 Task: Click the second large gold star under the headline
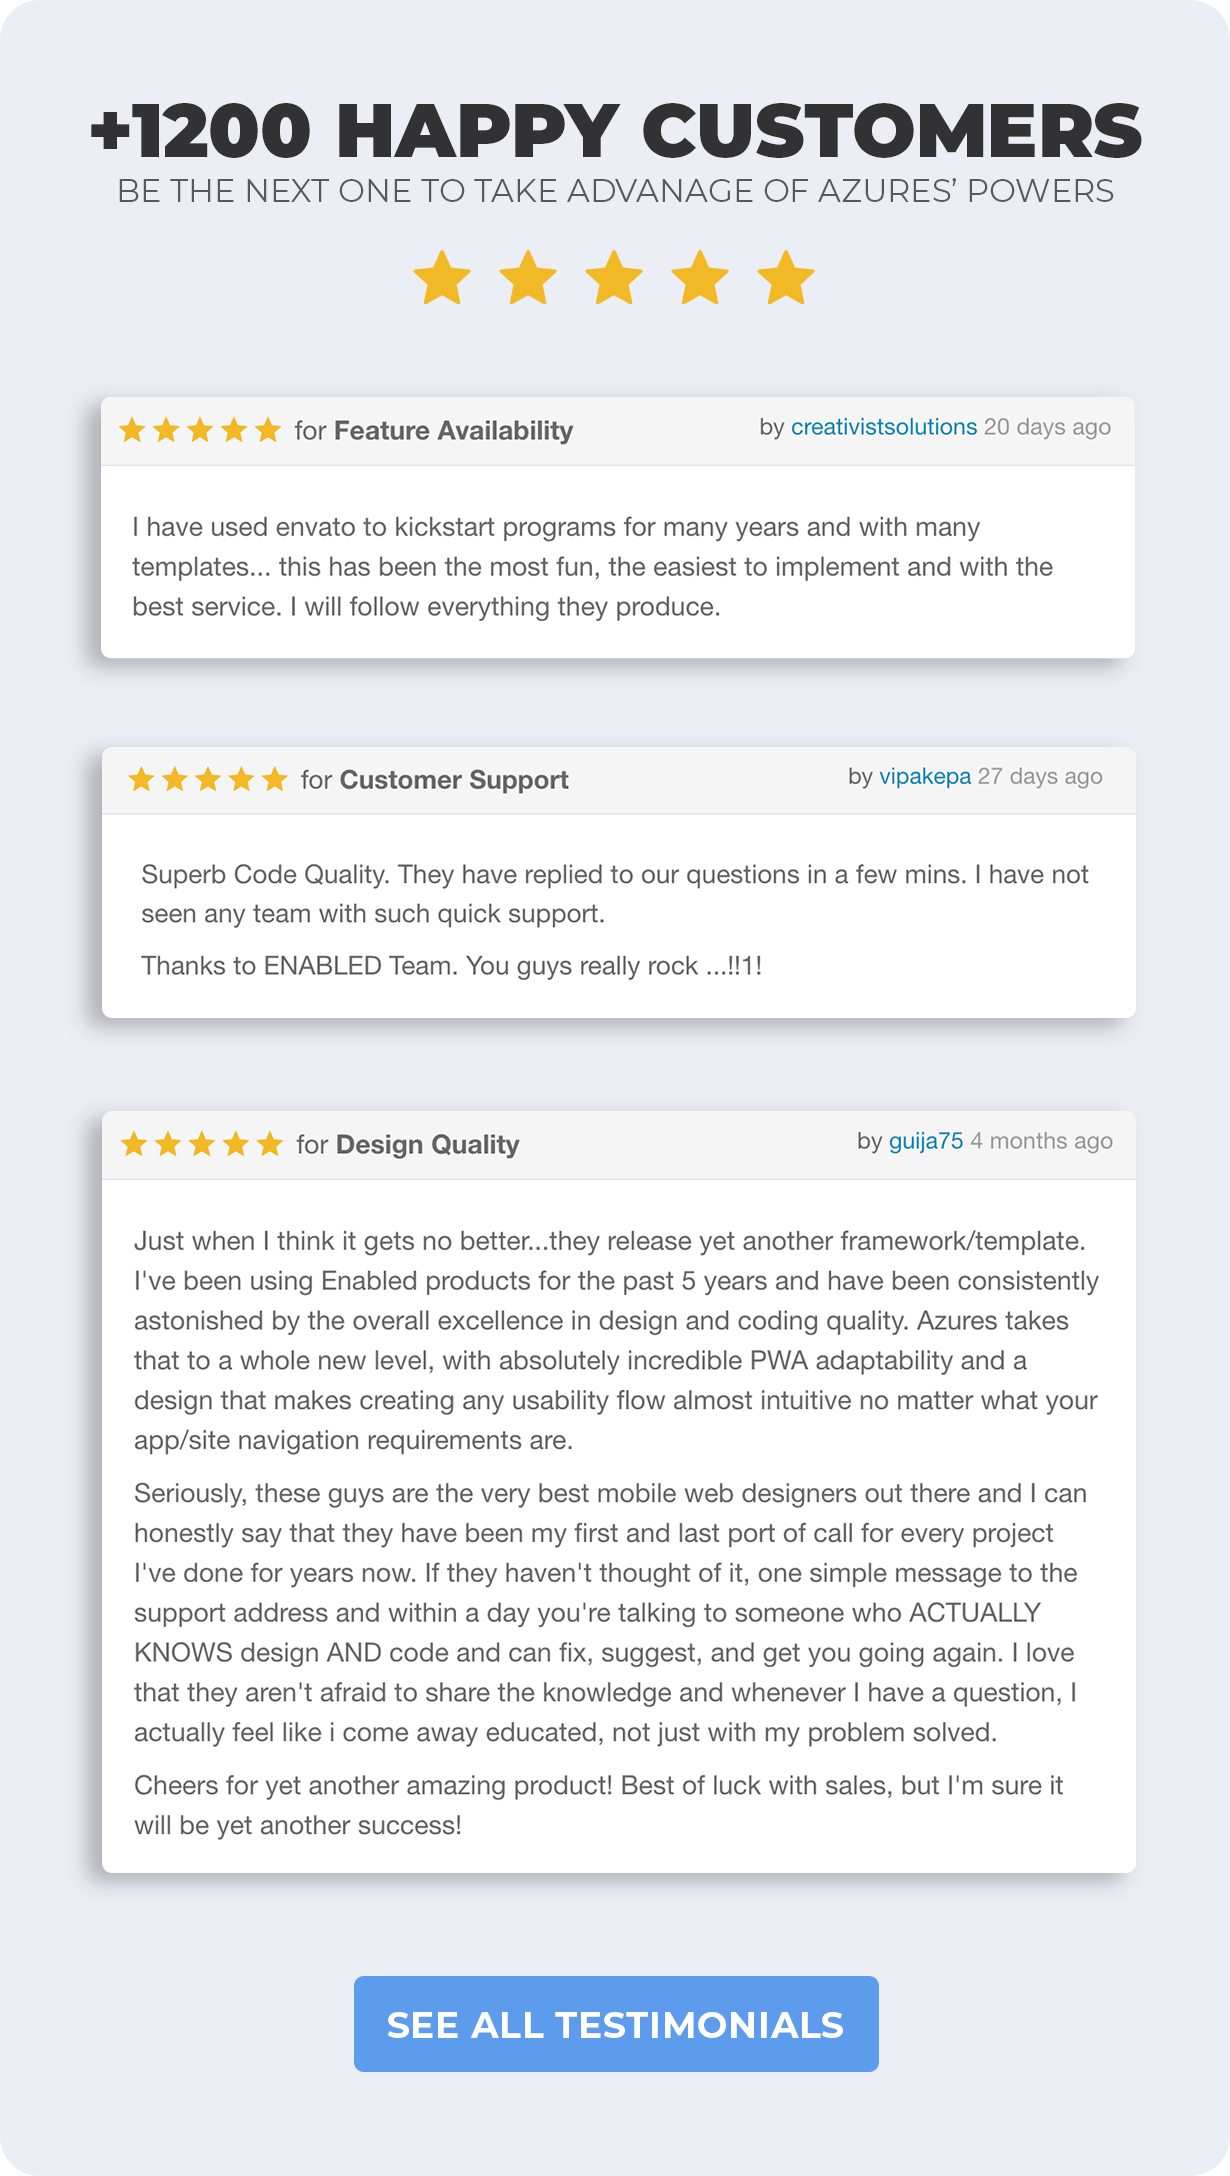(x=528, y=278)
